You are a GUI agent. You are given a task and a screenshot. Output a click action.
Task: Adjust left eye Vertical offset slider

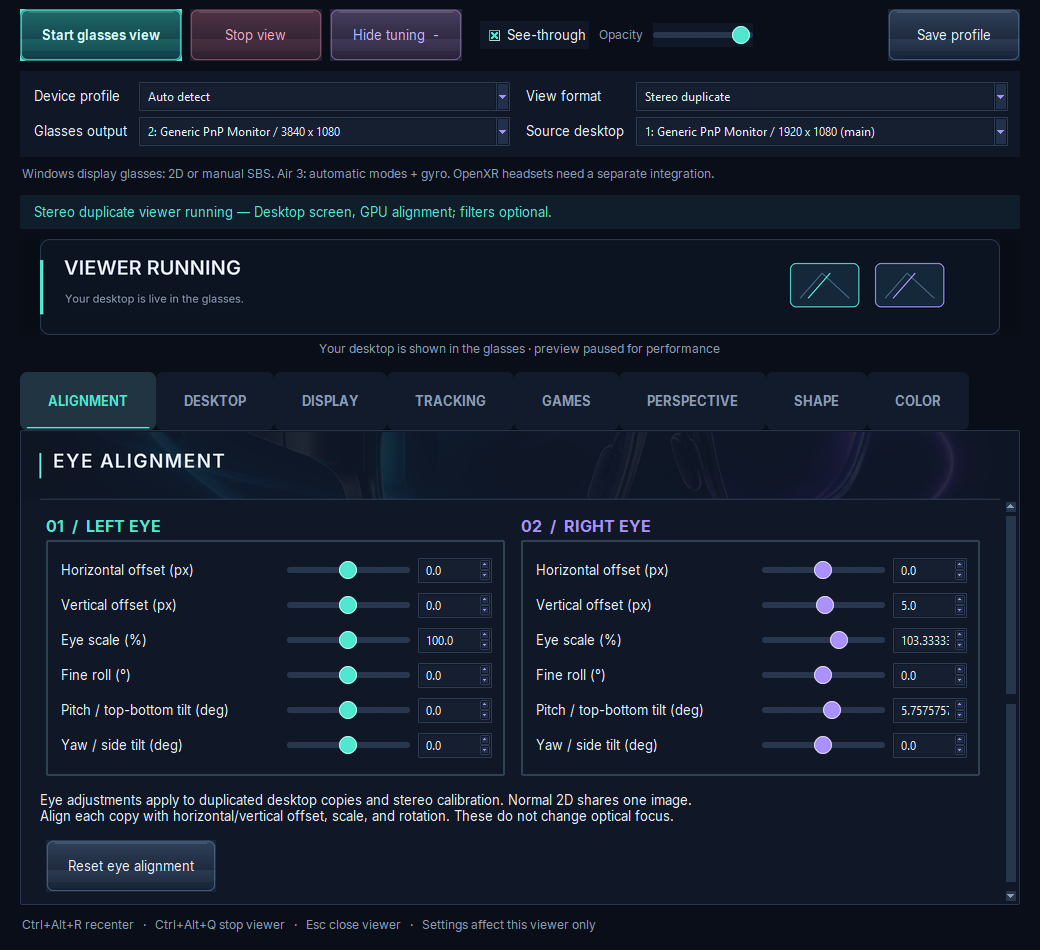pyautogui.click(x=348, y=605)
